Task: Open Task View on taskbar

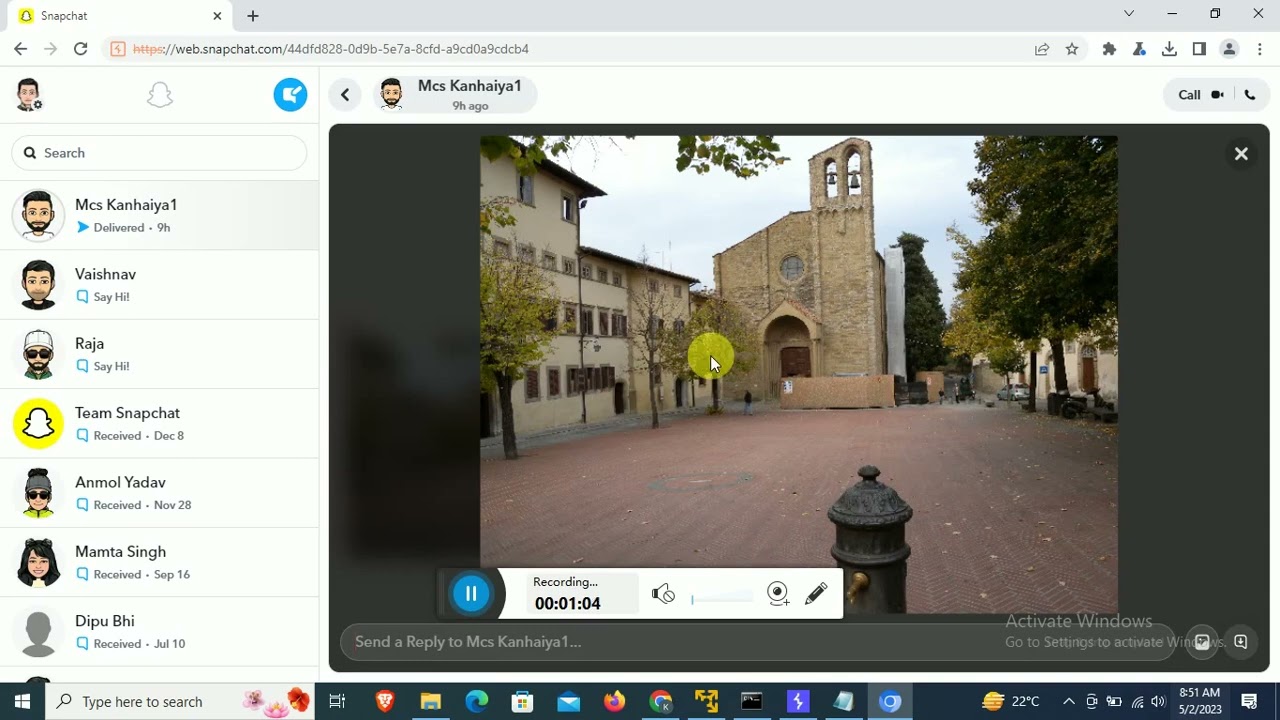Action: [x=337, y=702]
